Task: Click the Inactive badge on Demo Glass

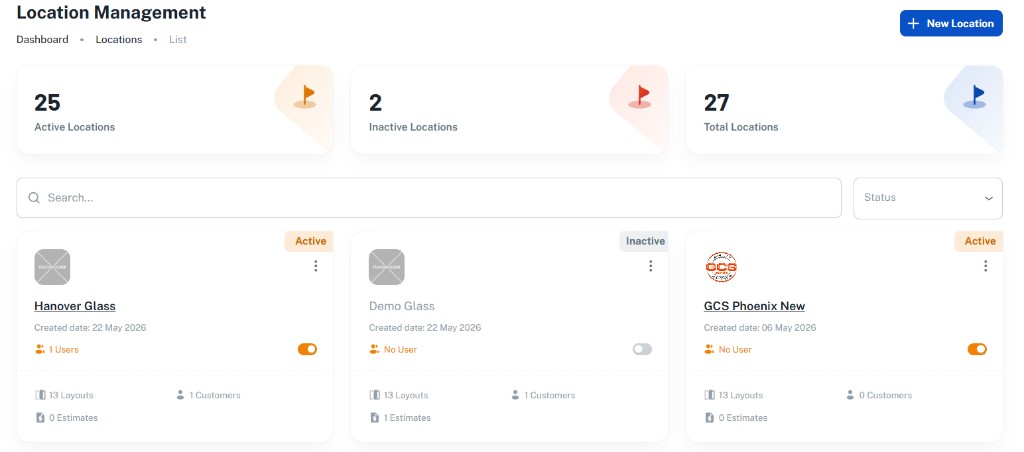Action: (x=644, y=241)
